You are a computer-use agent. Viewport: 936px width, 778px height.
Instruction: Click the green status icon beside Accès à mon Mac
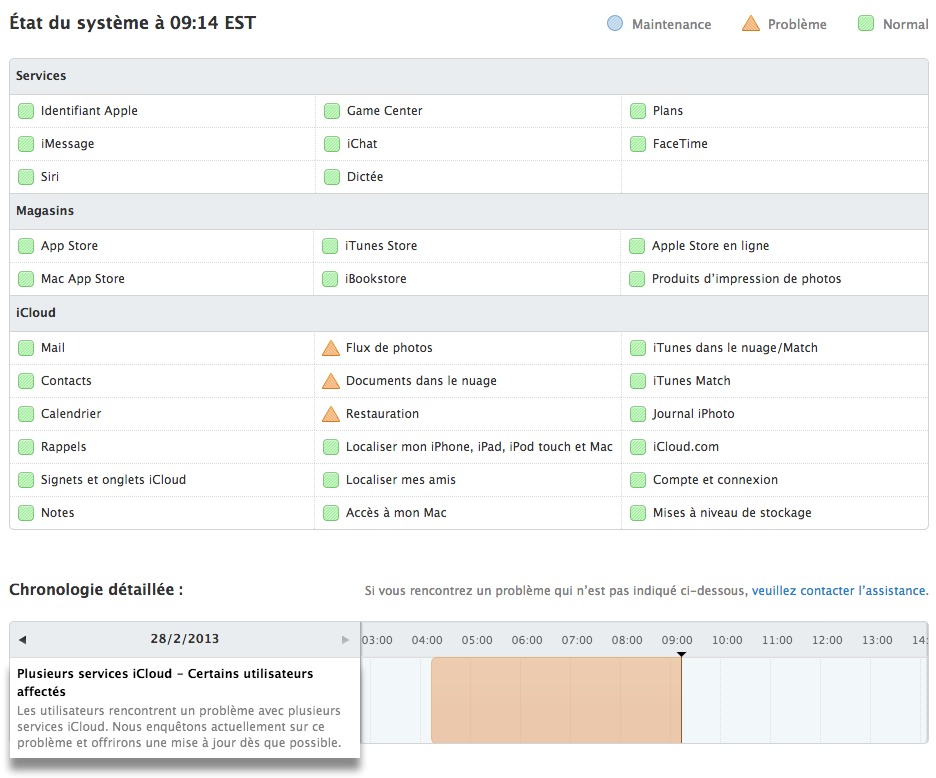coord(331,513)
